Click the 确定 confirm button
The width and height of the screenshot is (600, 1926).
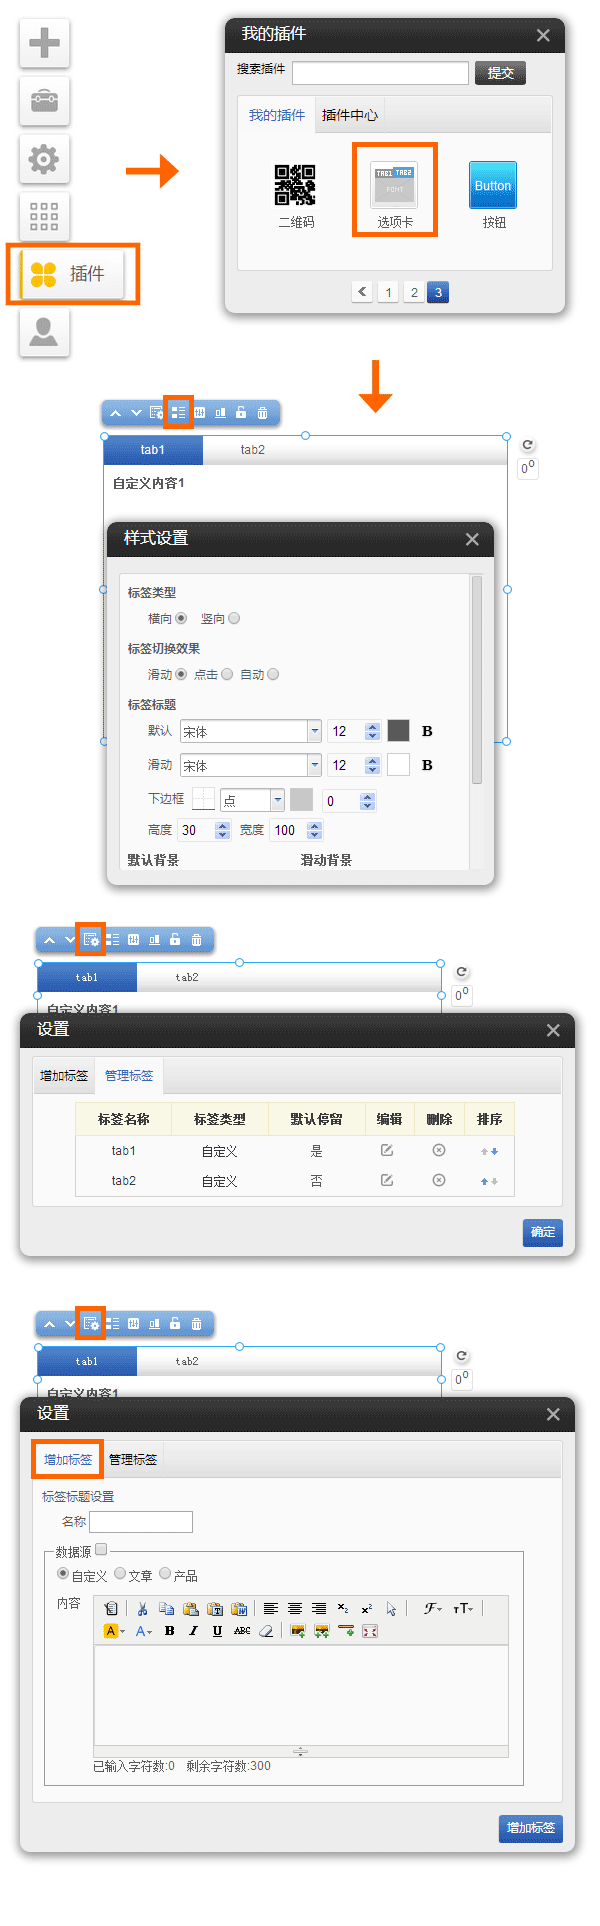(542, 1232)
